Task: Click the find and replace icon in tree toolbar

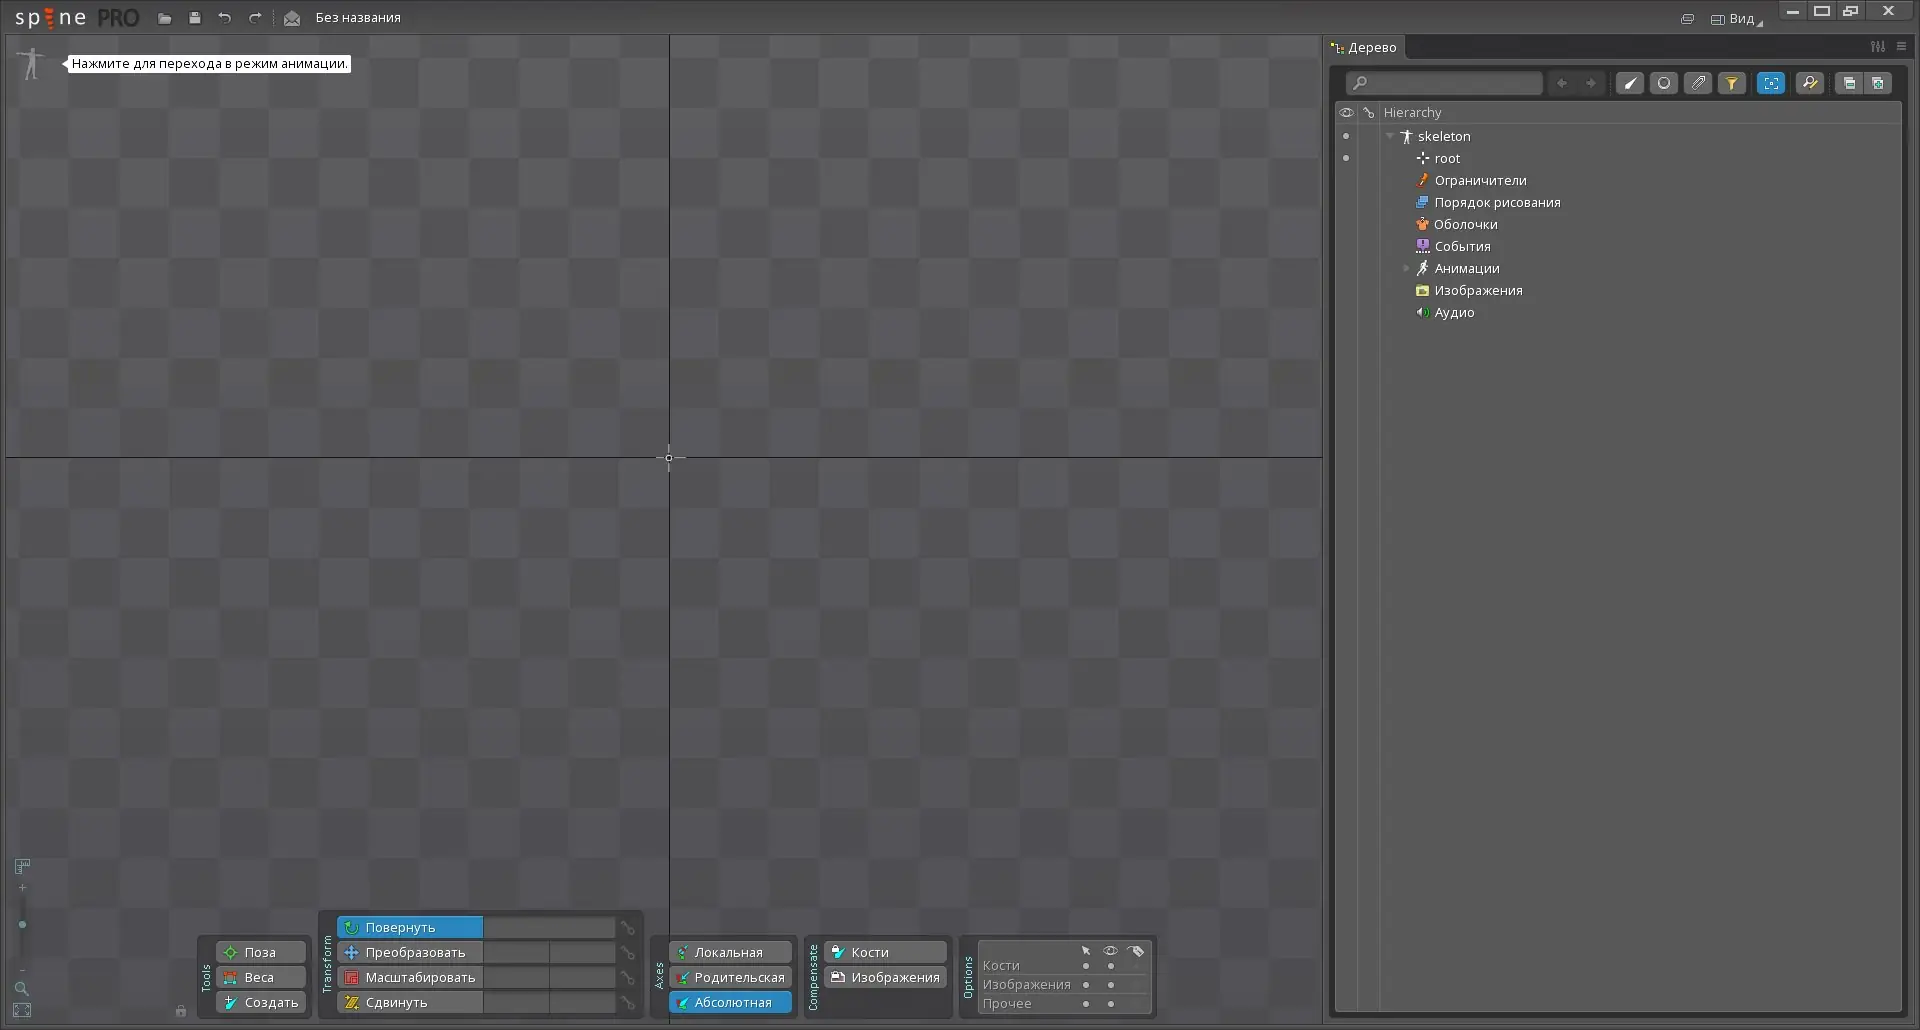Action: point(1810,83)
